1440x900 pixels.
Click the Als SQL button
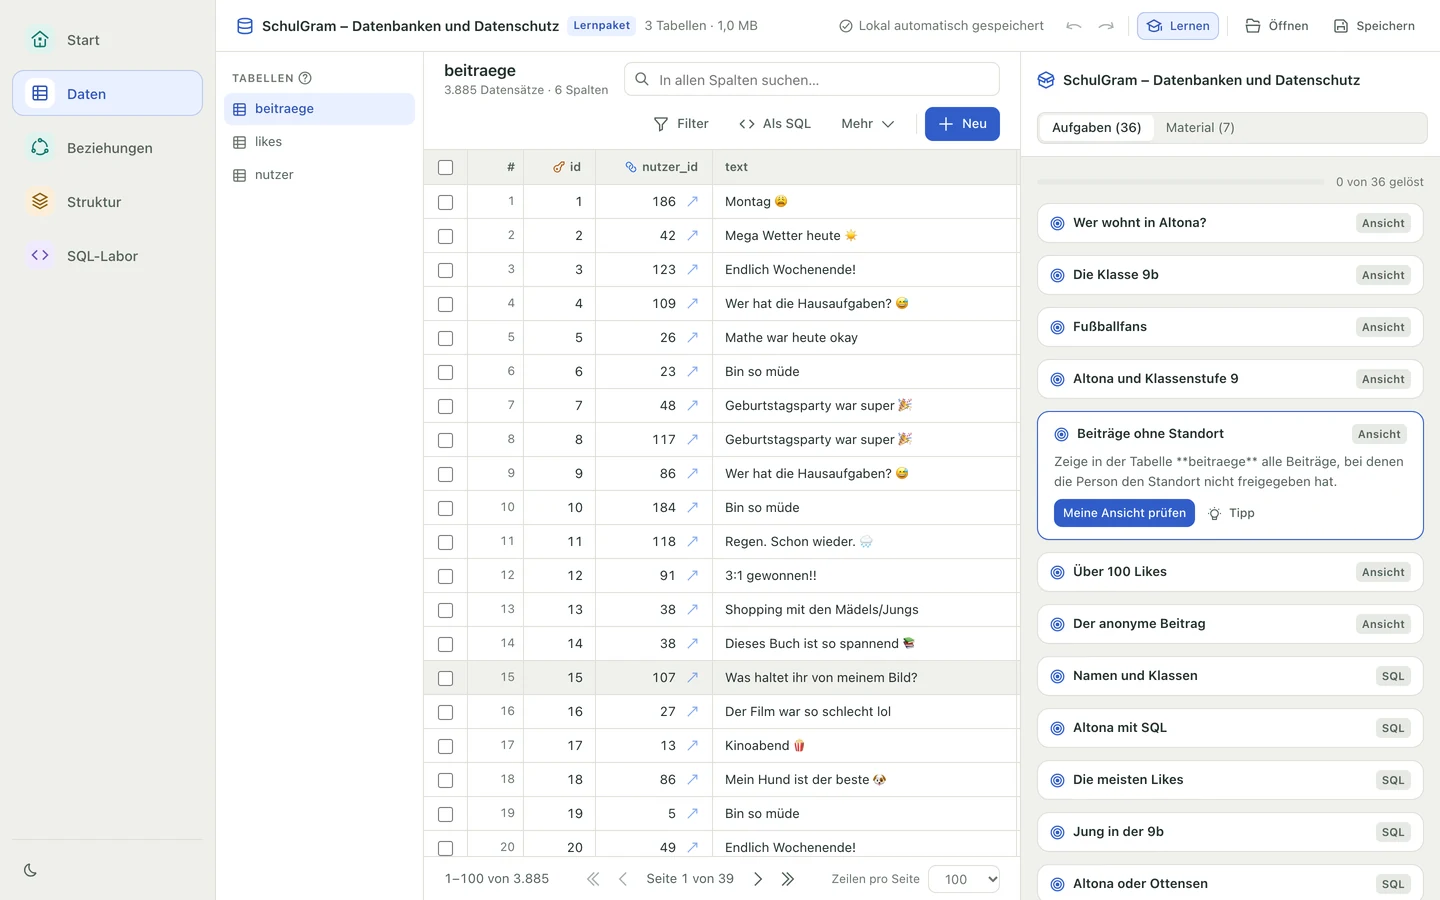pyautogui.click(x=775, y=124)
